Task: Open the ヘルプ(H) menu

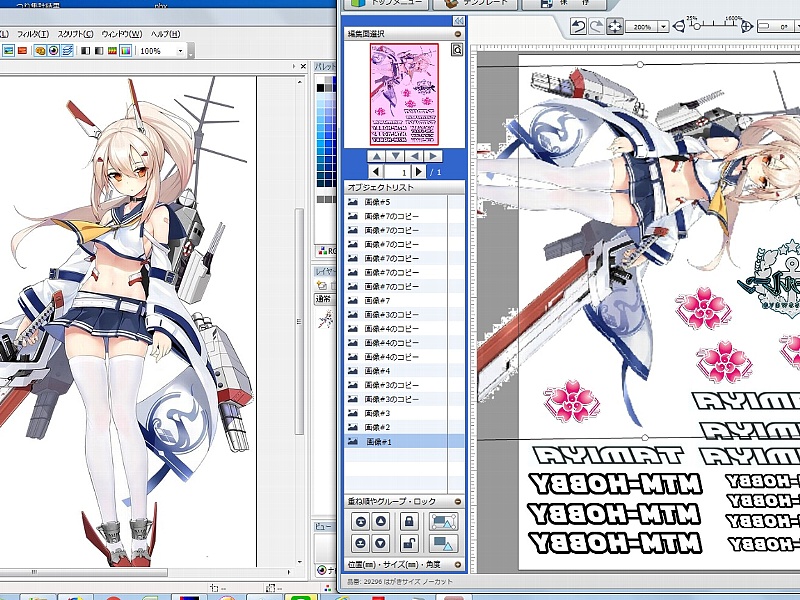Action: tap(165, 34)
